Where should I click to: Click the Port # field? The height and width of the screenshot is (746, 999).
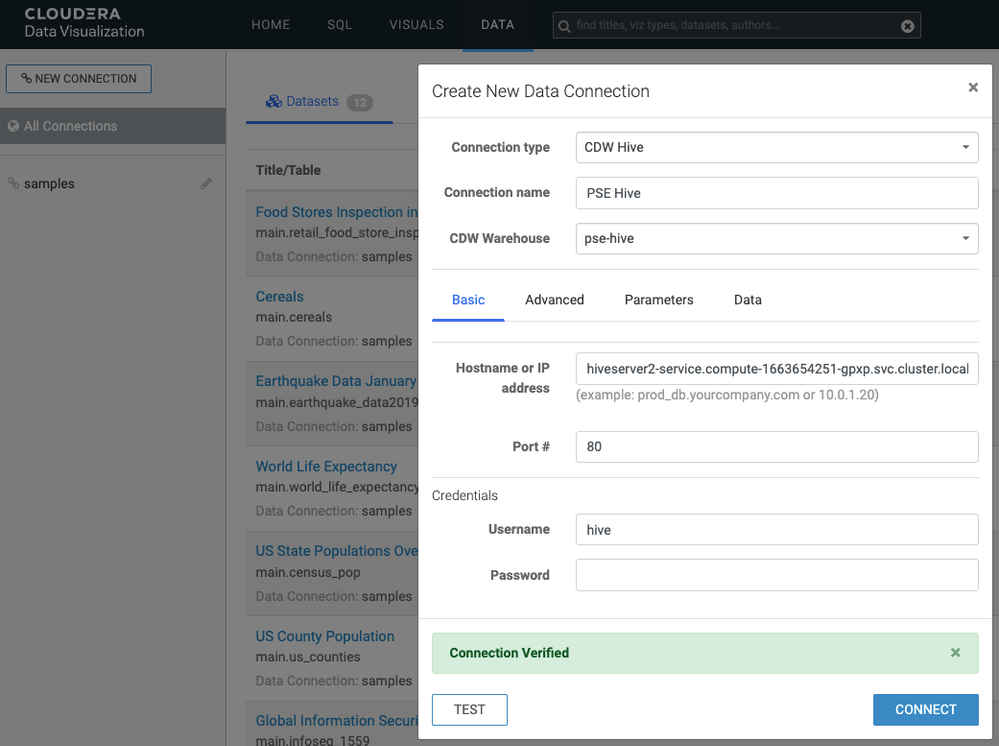tap(777, 447)
